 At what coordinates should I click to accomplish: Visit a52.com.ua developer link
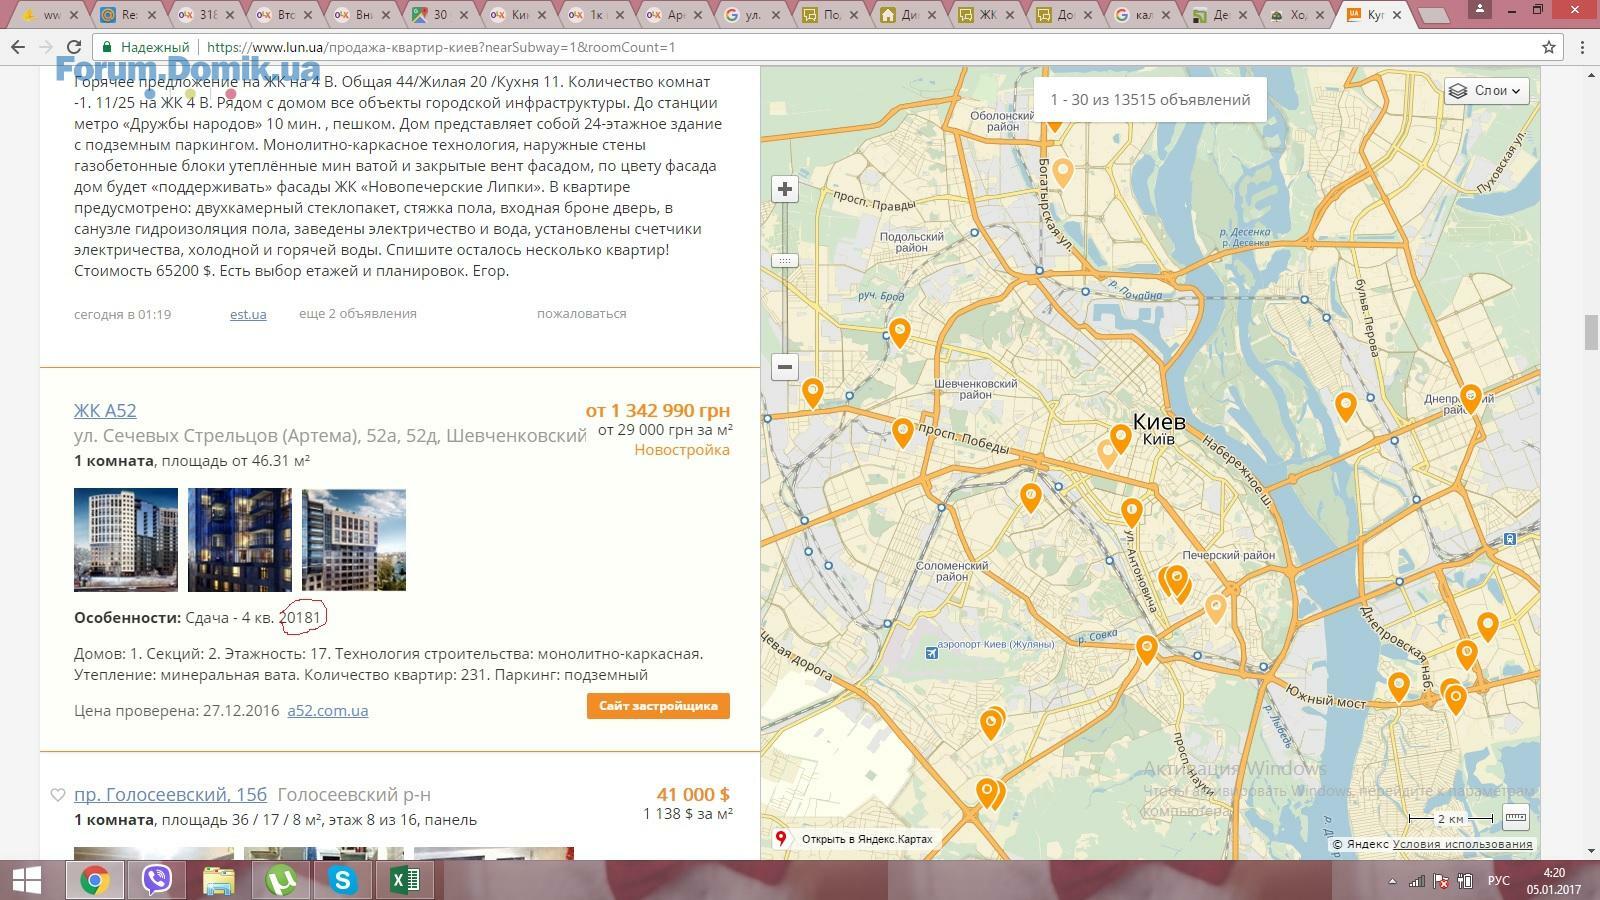327,710
